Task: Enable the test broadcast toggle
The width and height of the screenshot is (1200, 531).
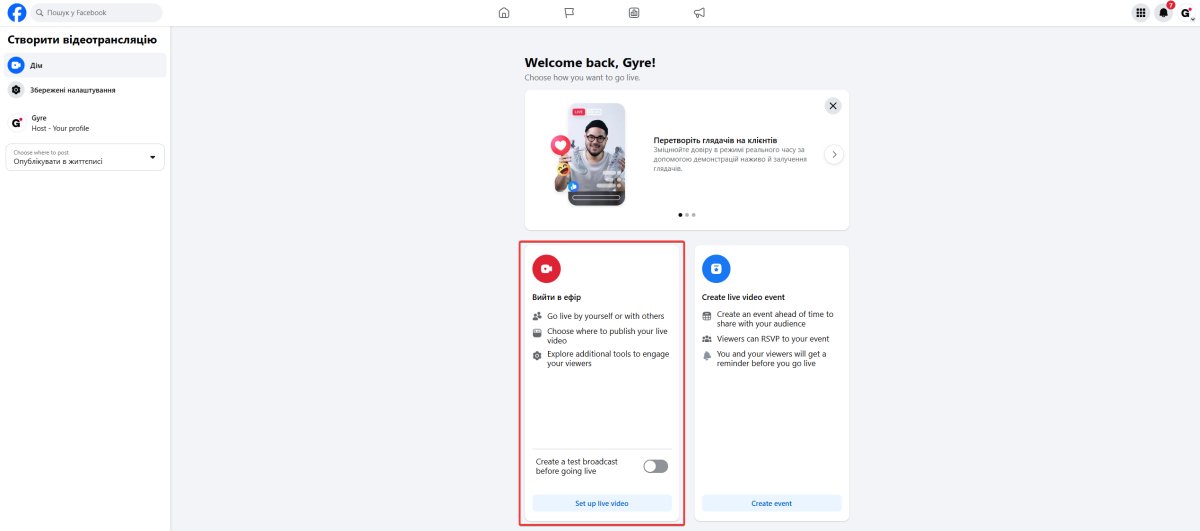Action: click(x=655, y=466)
